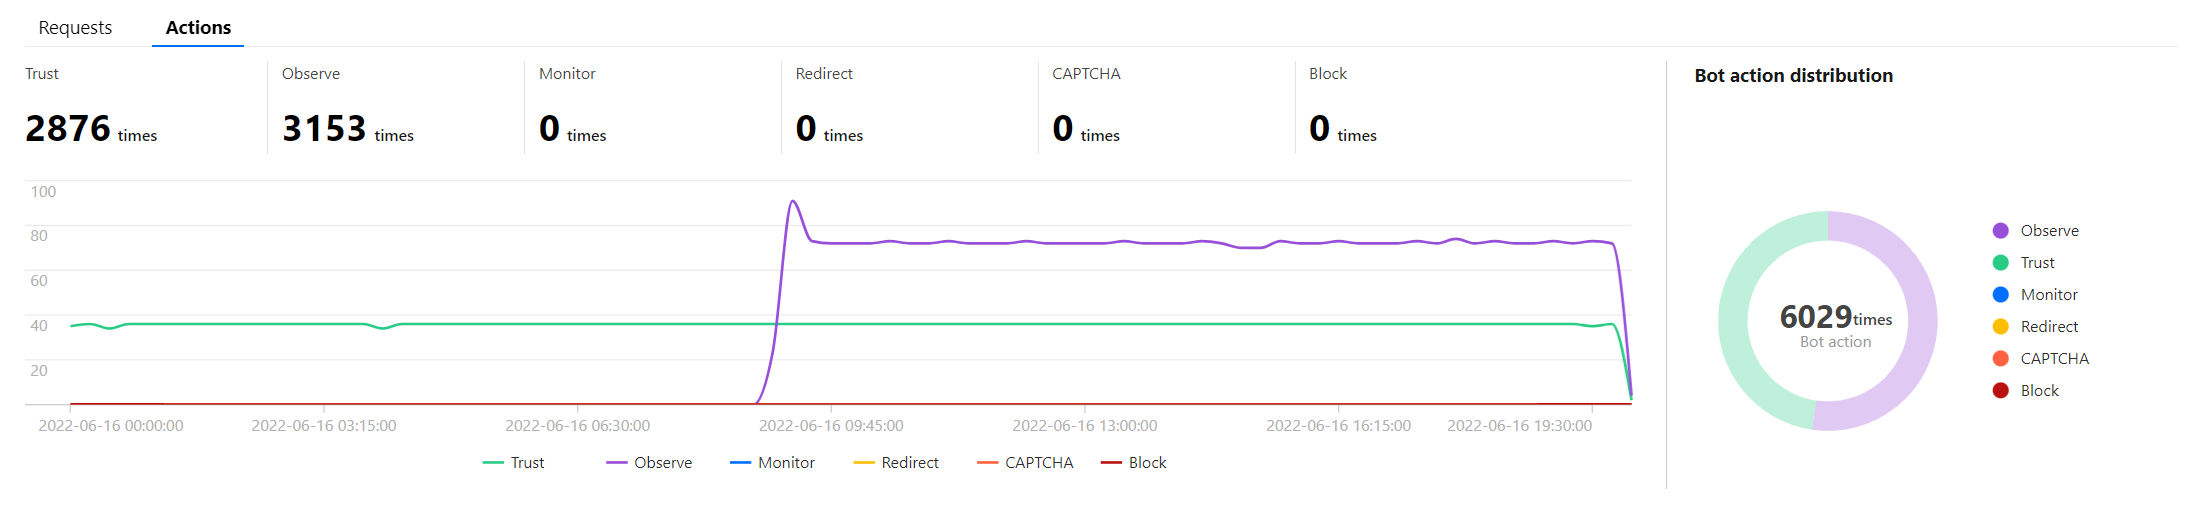Click yellow Redirect dot in donut legend
This screenshot has height=510, width=2188.
coord(2000,327)
